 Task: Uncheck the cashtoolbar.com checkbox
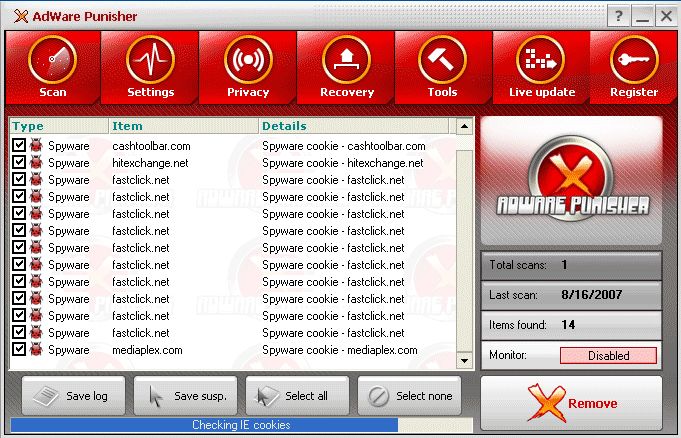point(19,145)
